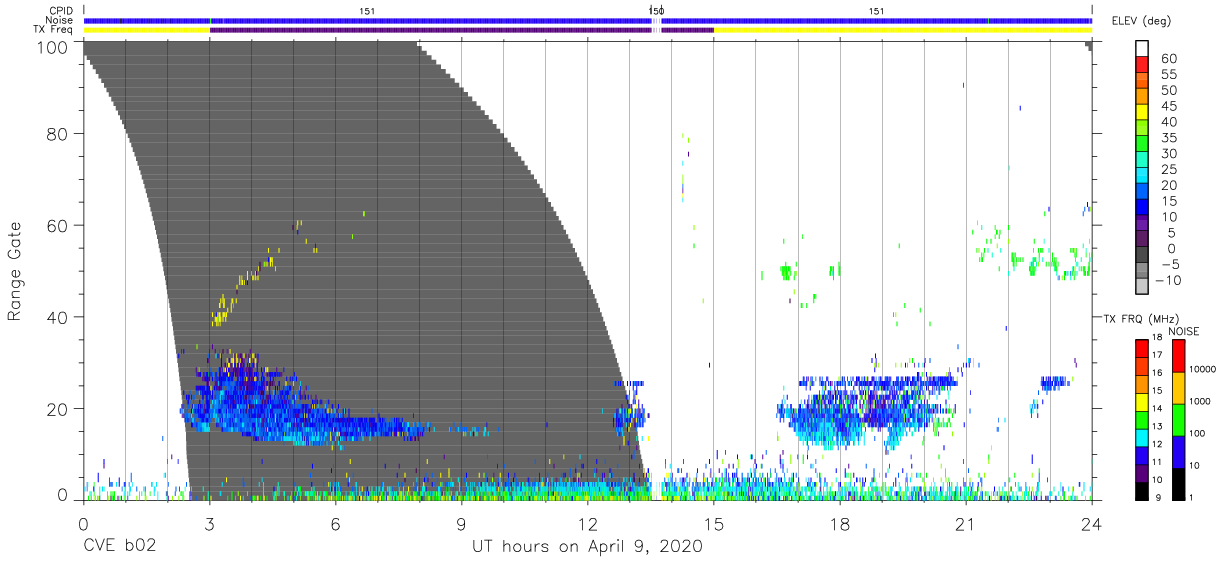Click the '25' value on the ELEV scale
1228x567 pixels.
coord(1168,170)
